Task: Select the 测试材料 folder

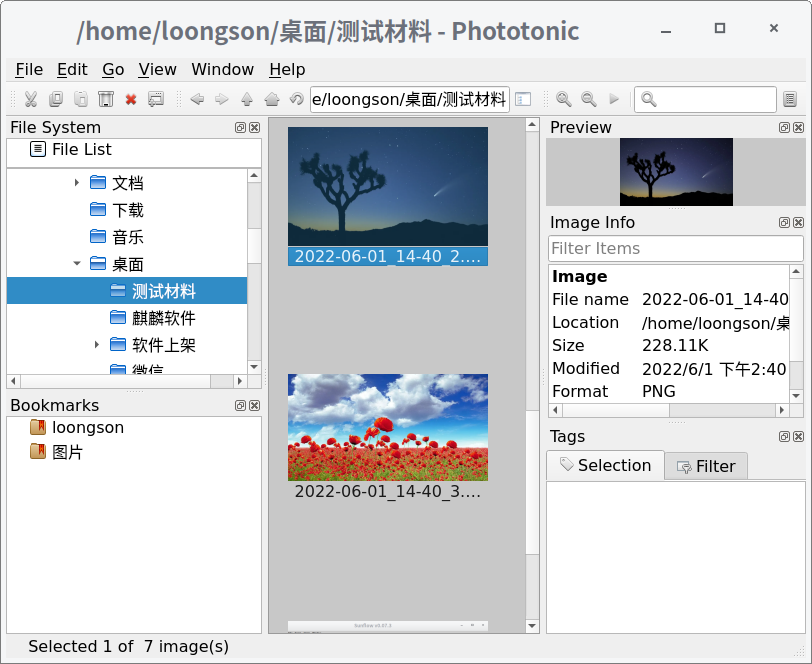Action: pyautogui.click(x=127, y=291)
